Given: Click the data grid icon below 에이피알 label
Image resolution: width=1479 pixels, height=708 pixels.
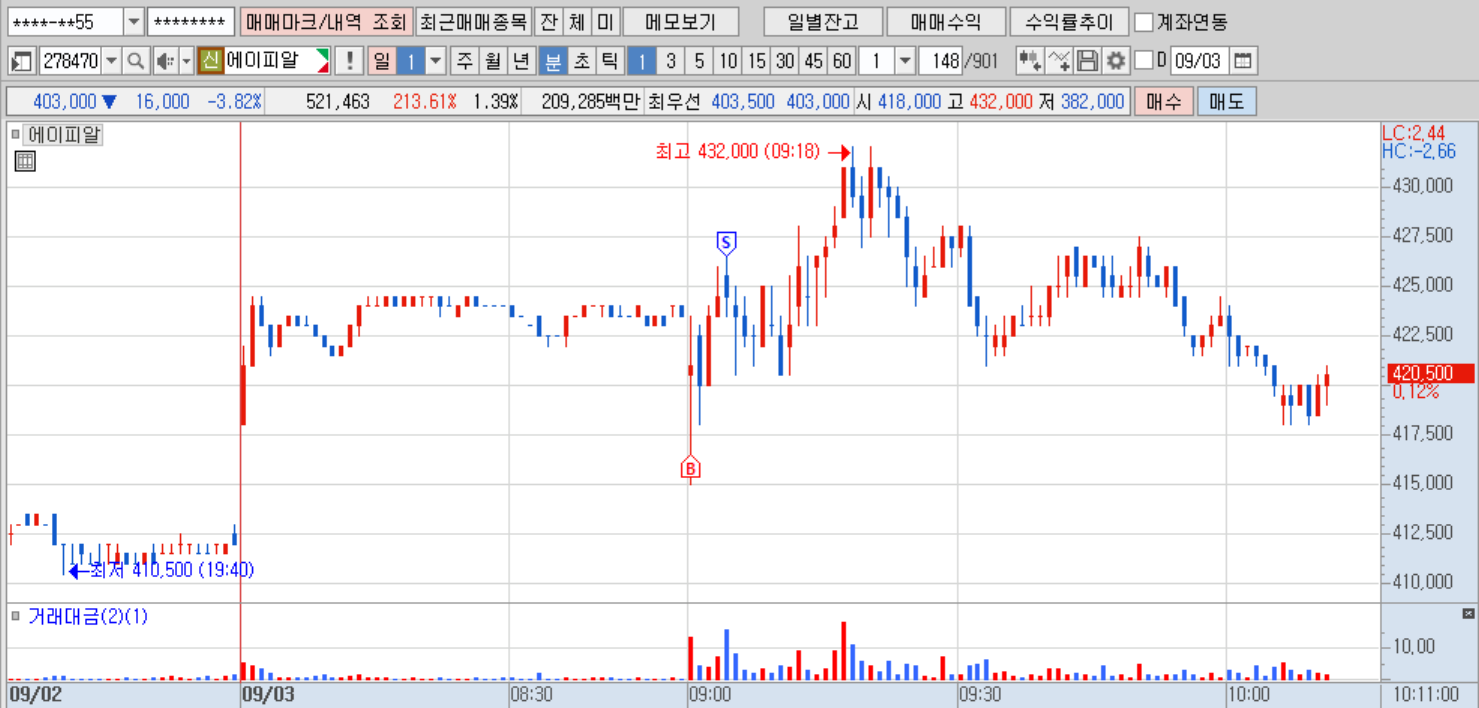Looking at the screenshot, I should (x=25, y=161).
